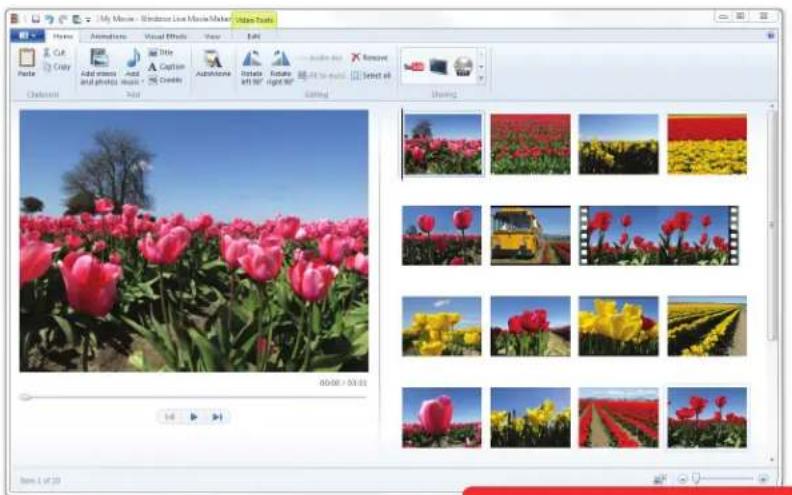Click the Cut scissors button
Viewport: 792px width, 495px height.
click(x=55, y=53)
